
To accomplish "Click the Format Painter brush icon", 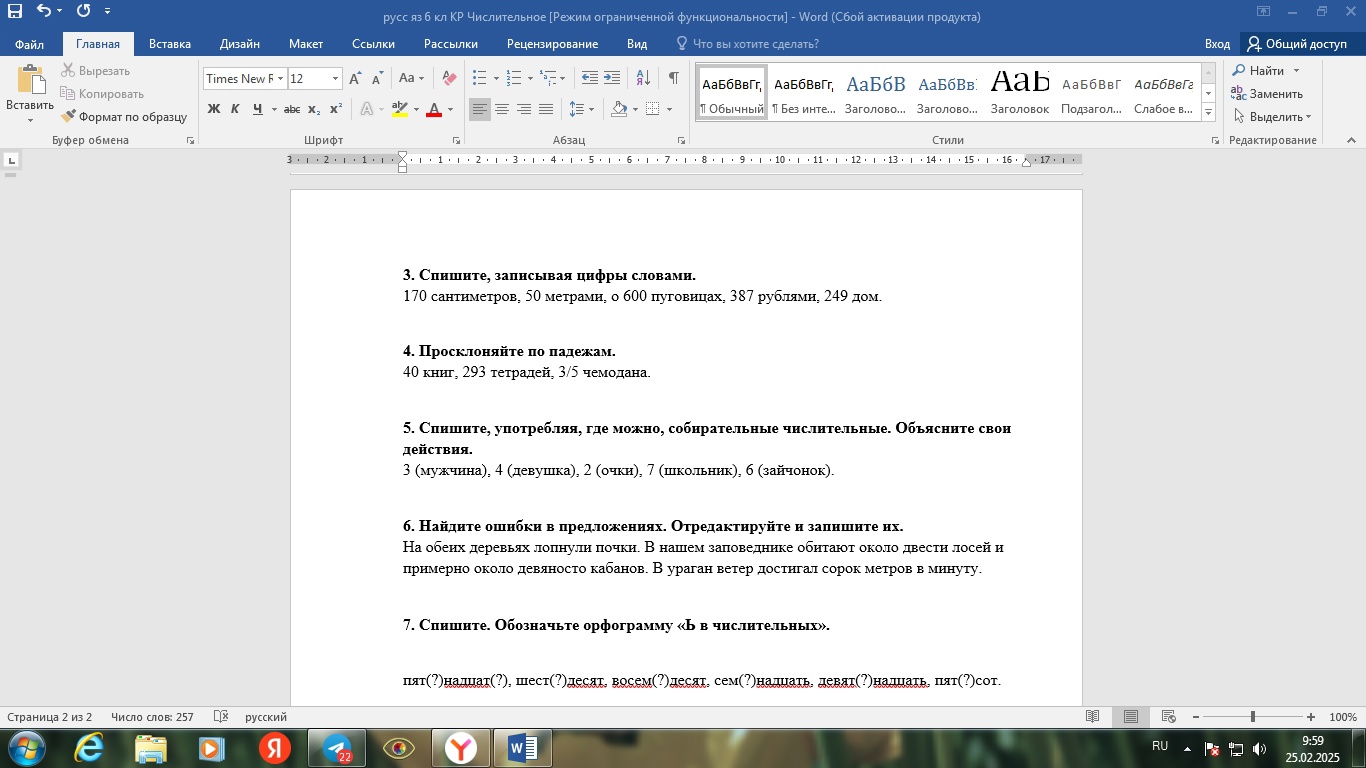I will (x=68, y=117).
